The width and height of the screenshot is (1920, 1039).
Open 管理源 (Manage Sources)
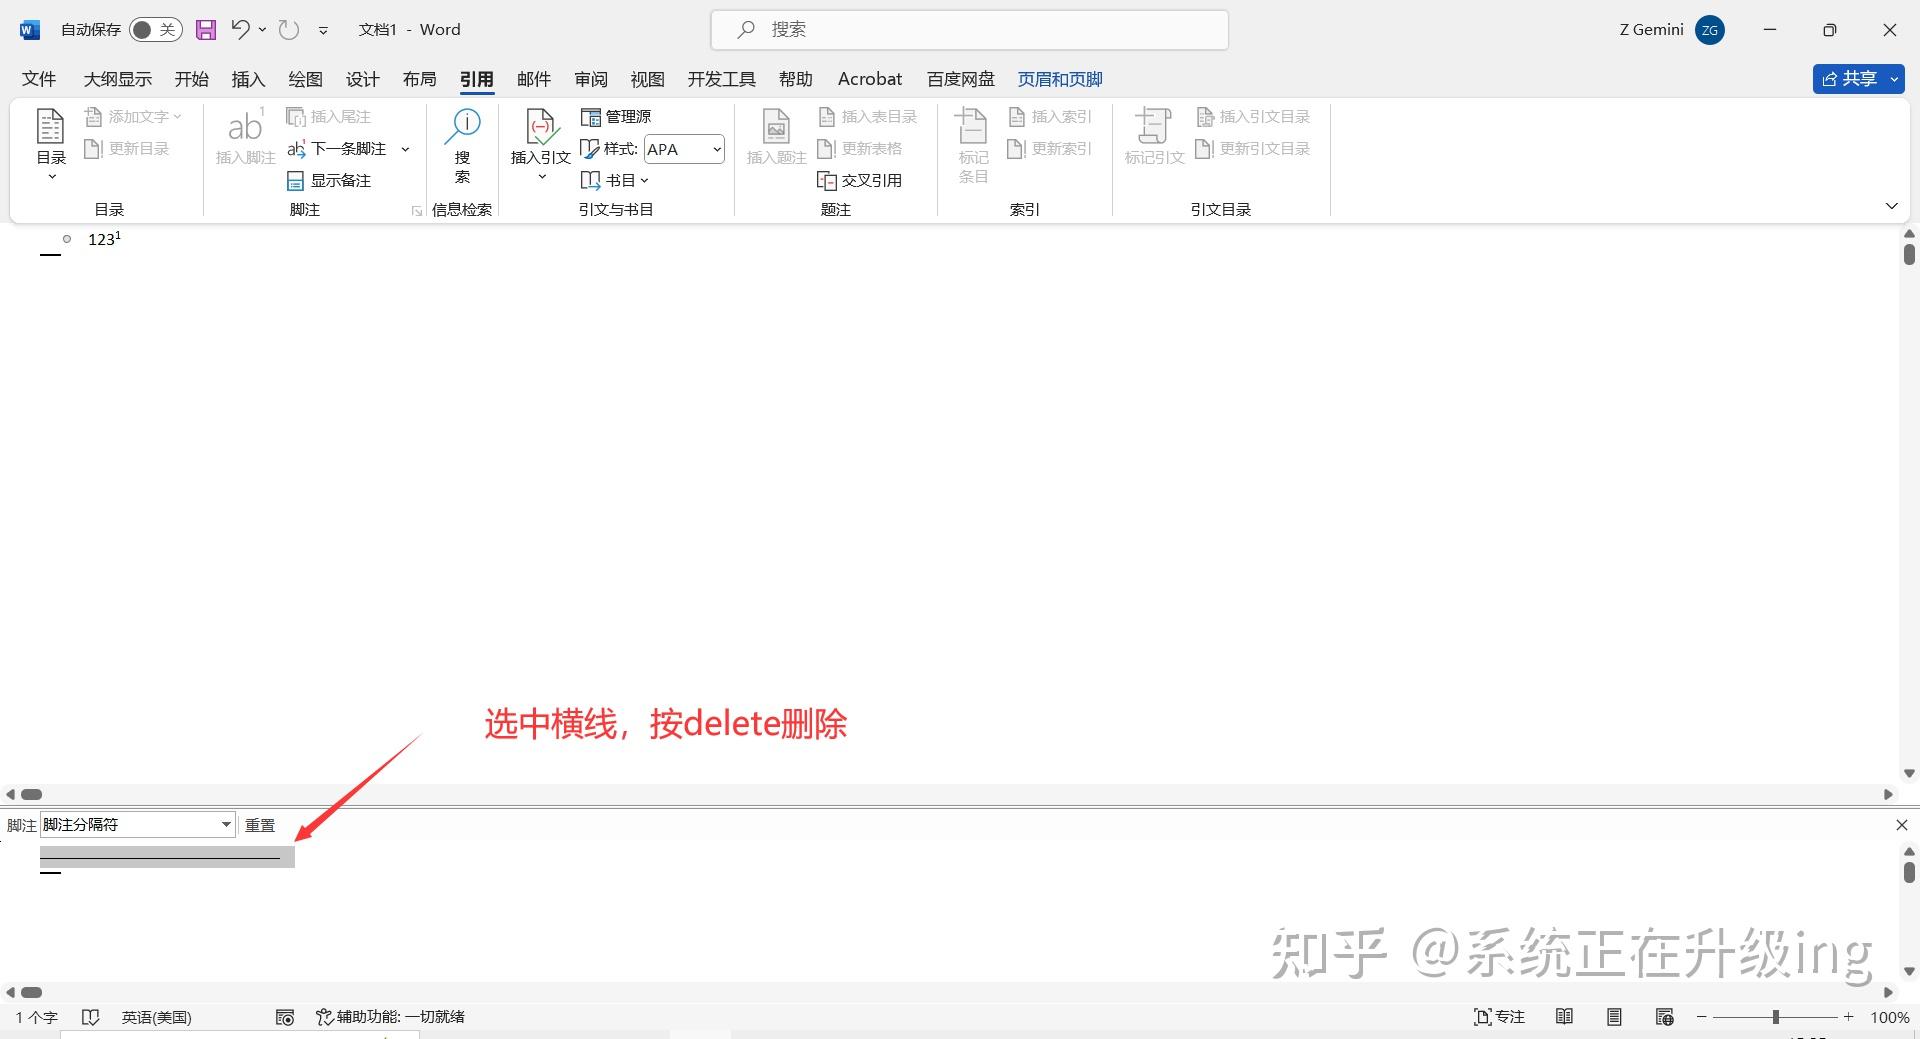616,116
